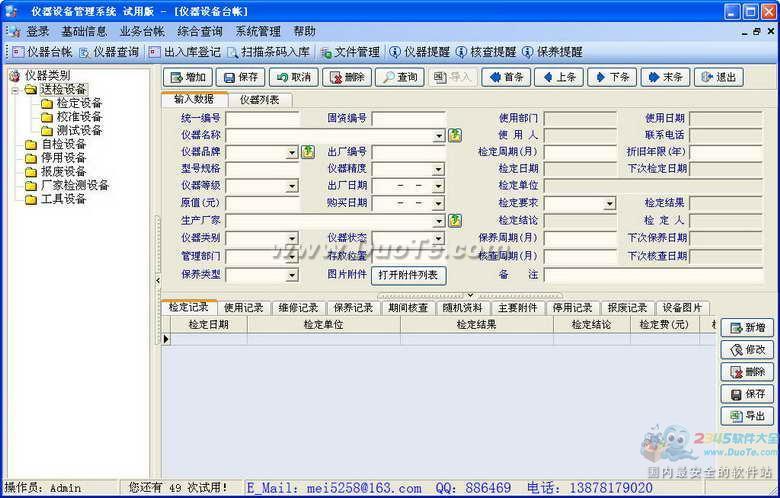Click the green icon beside 生产厂家 field
This screenshot has height=498, width=780.
[455, 220]
